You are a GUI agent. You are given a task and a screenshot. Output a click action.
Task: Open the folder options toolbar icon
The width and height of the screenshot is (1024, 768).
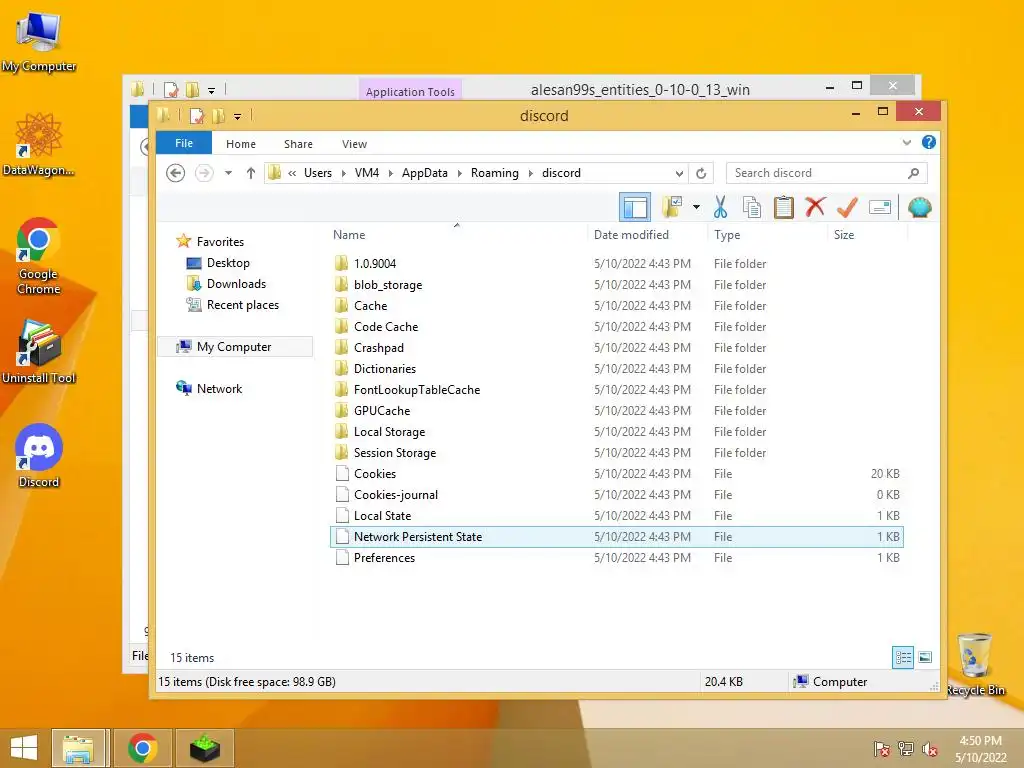pyautogui.click(x=672, y=208)
